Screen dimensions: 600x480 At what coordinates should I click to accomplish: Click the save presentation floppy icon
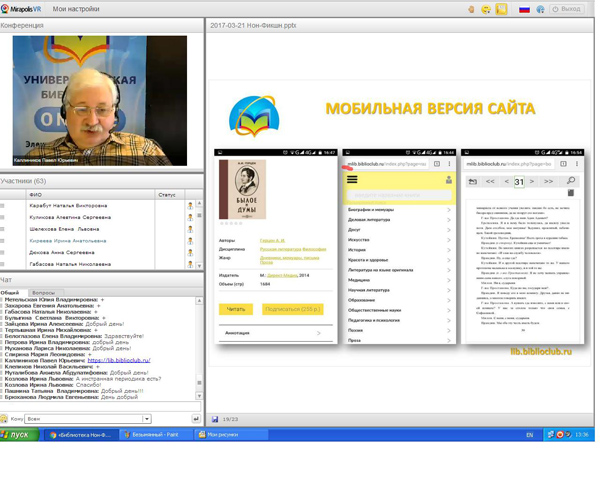coord(215,420)
